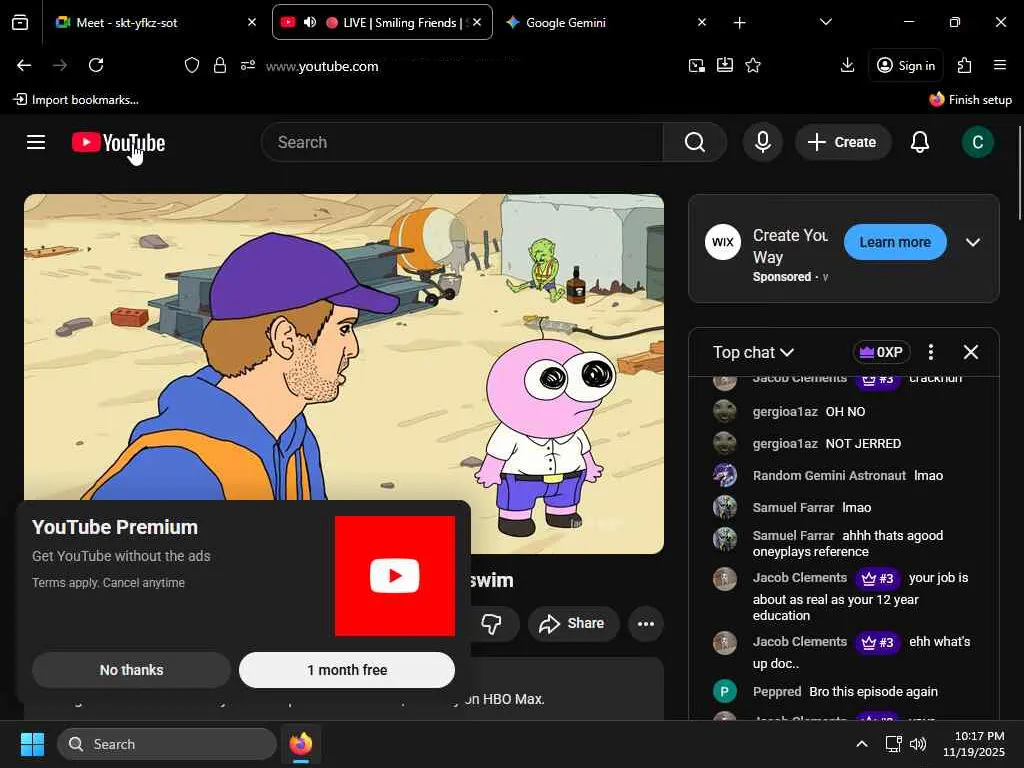Open network status in system tray
Viewport: 1024px width, 768px height.
click(893, 744)
